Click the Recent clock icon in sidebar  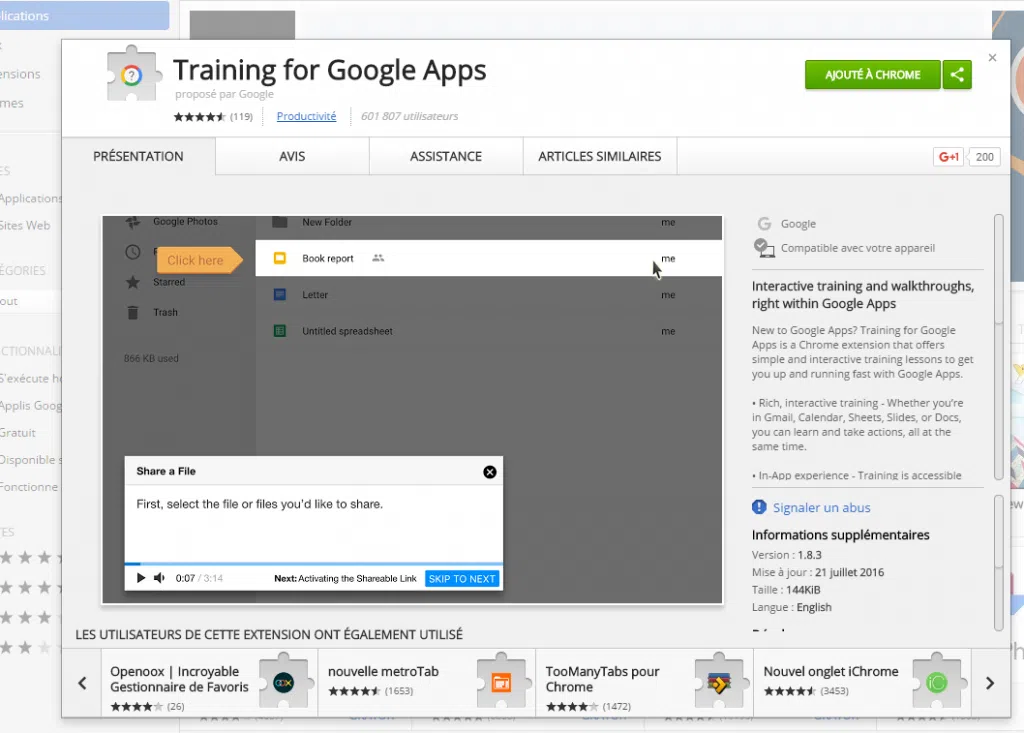133,252
